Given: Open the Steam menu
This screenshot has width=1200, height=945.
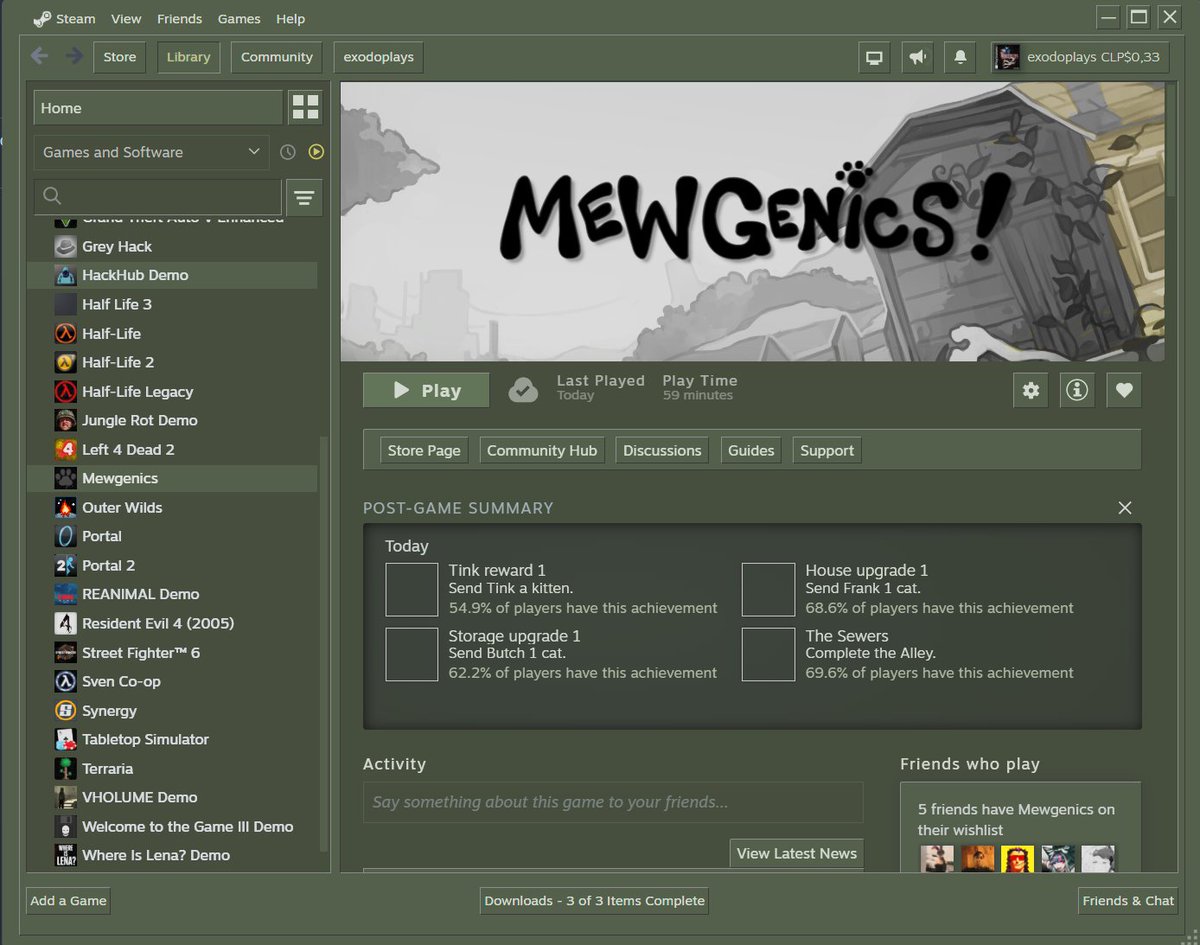Looking at the screenshot, I should tap(64, 19).
